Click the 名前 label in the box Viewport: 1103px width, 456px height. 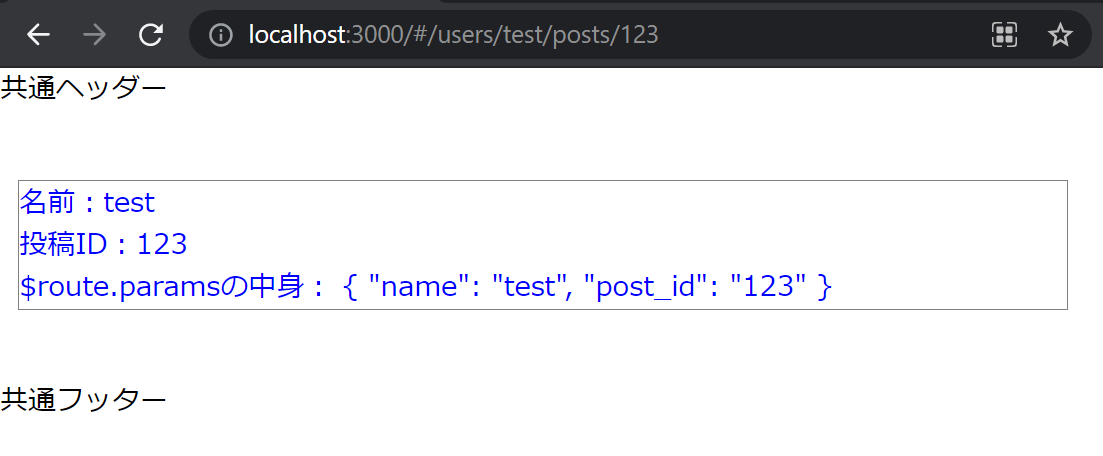[46, 203]
